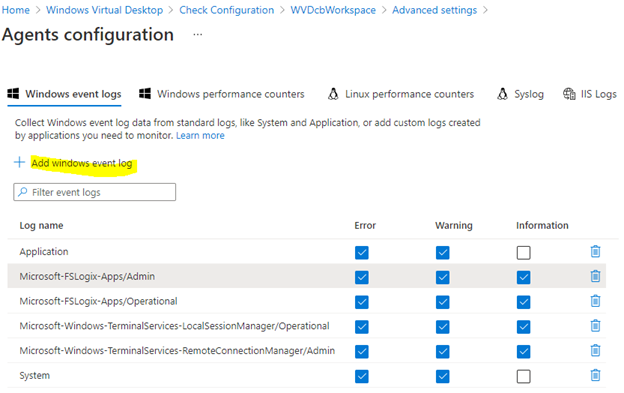
Task: Uncheck Warning for RemoteConnectionManager/Admin
Action: coord(443,351)
